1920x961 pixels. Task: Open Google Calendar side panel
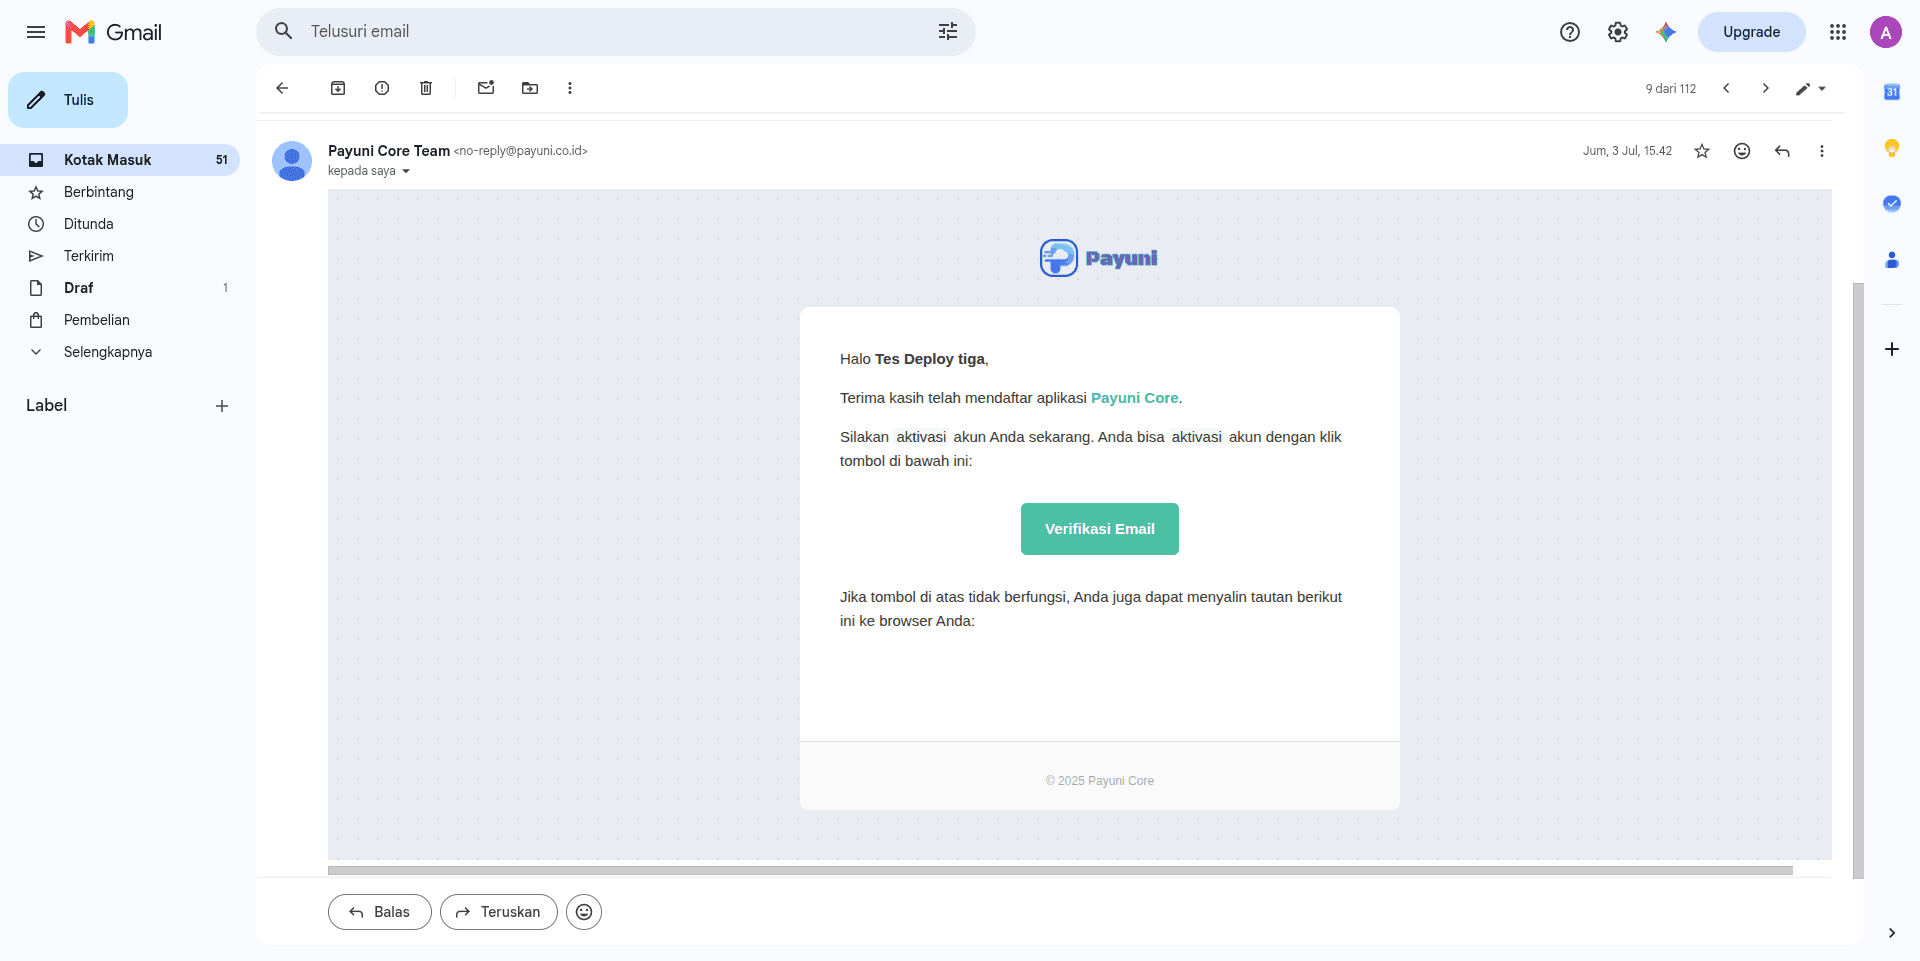[1892, 92]
